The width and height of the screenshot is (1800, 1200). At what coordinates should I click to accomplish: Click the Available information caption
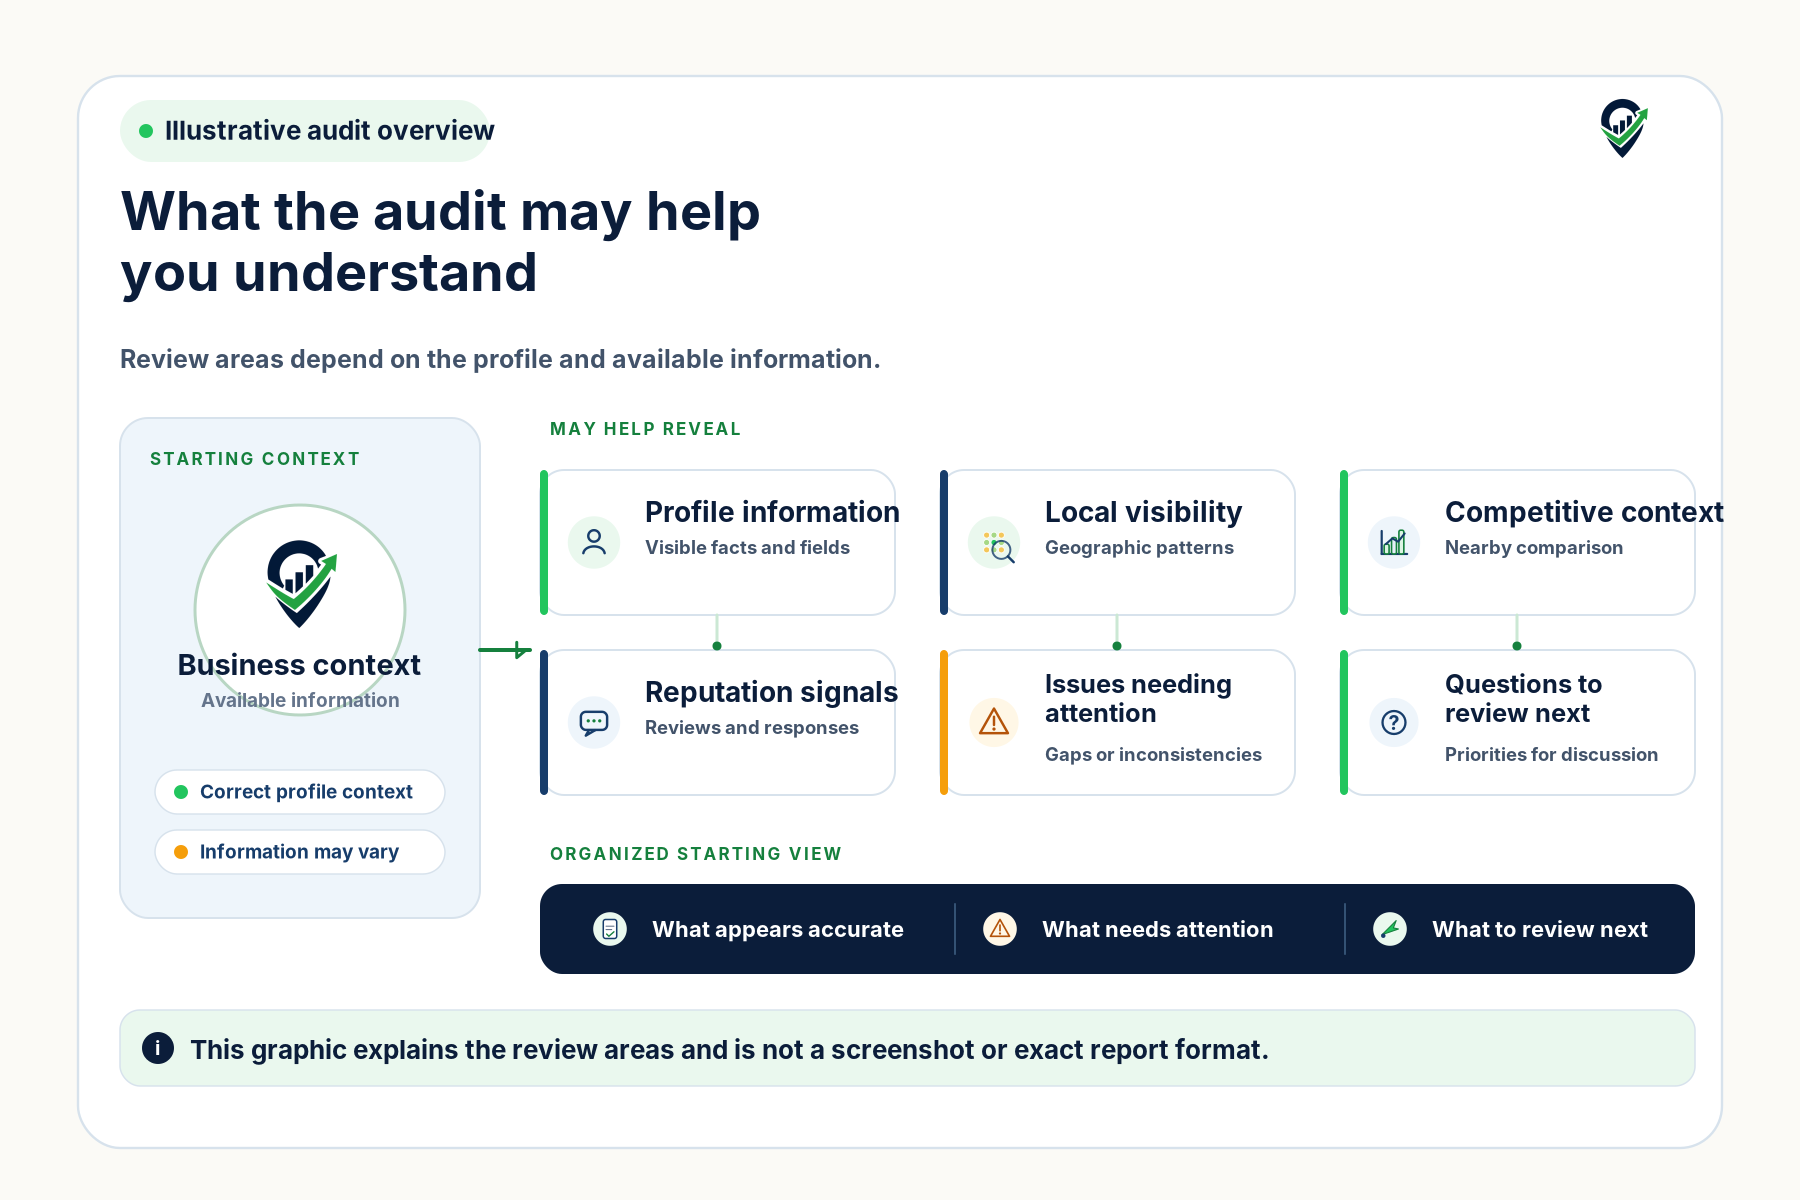[x=300, y=700]
